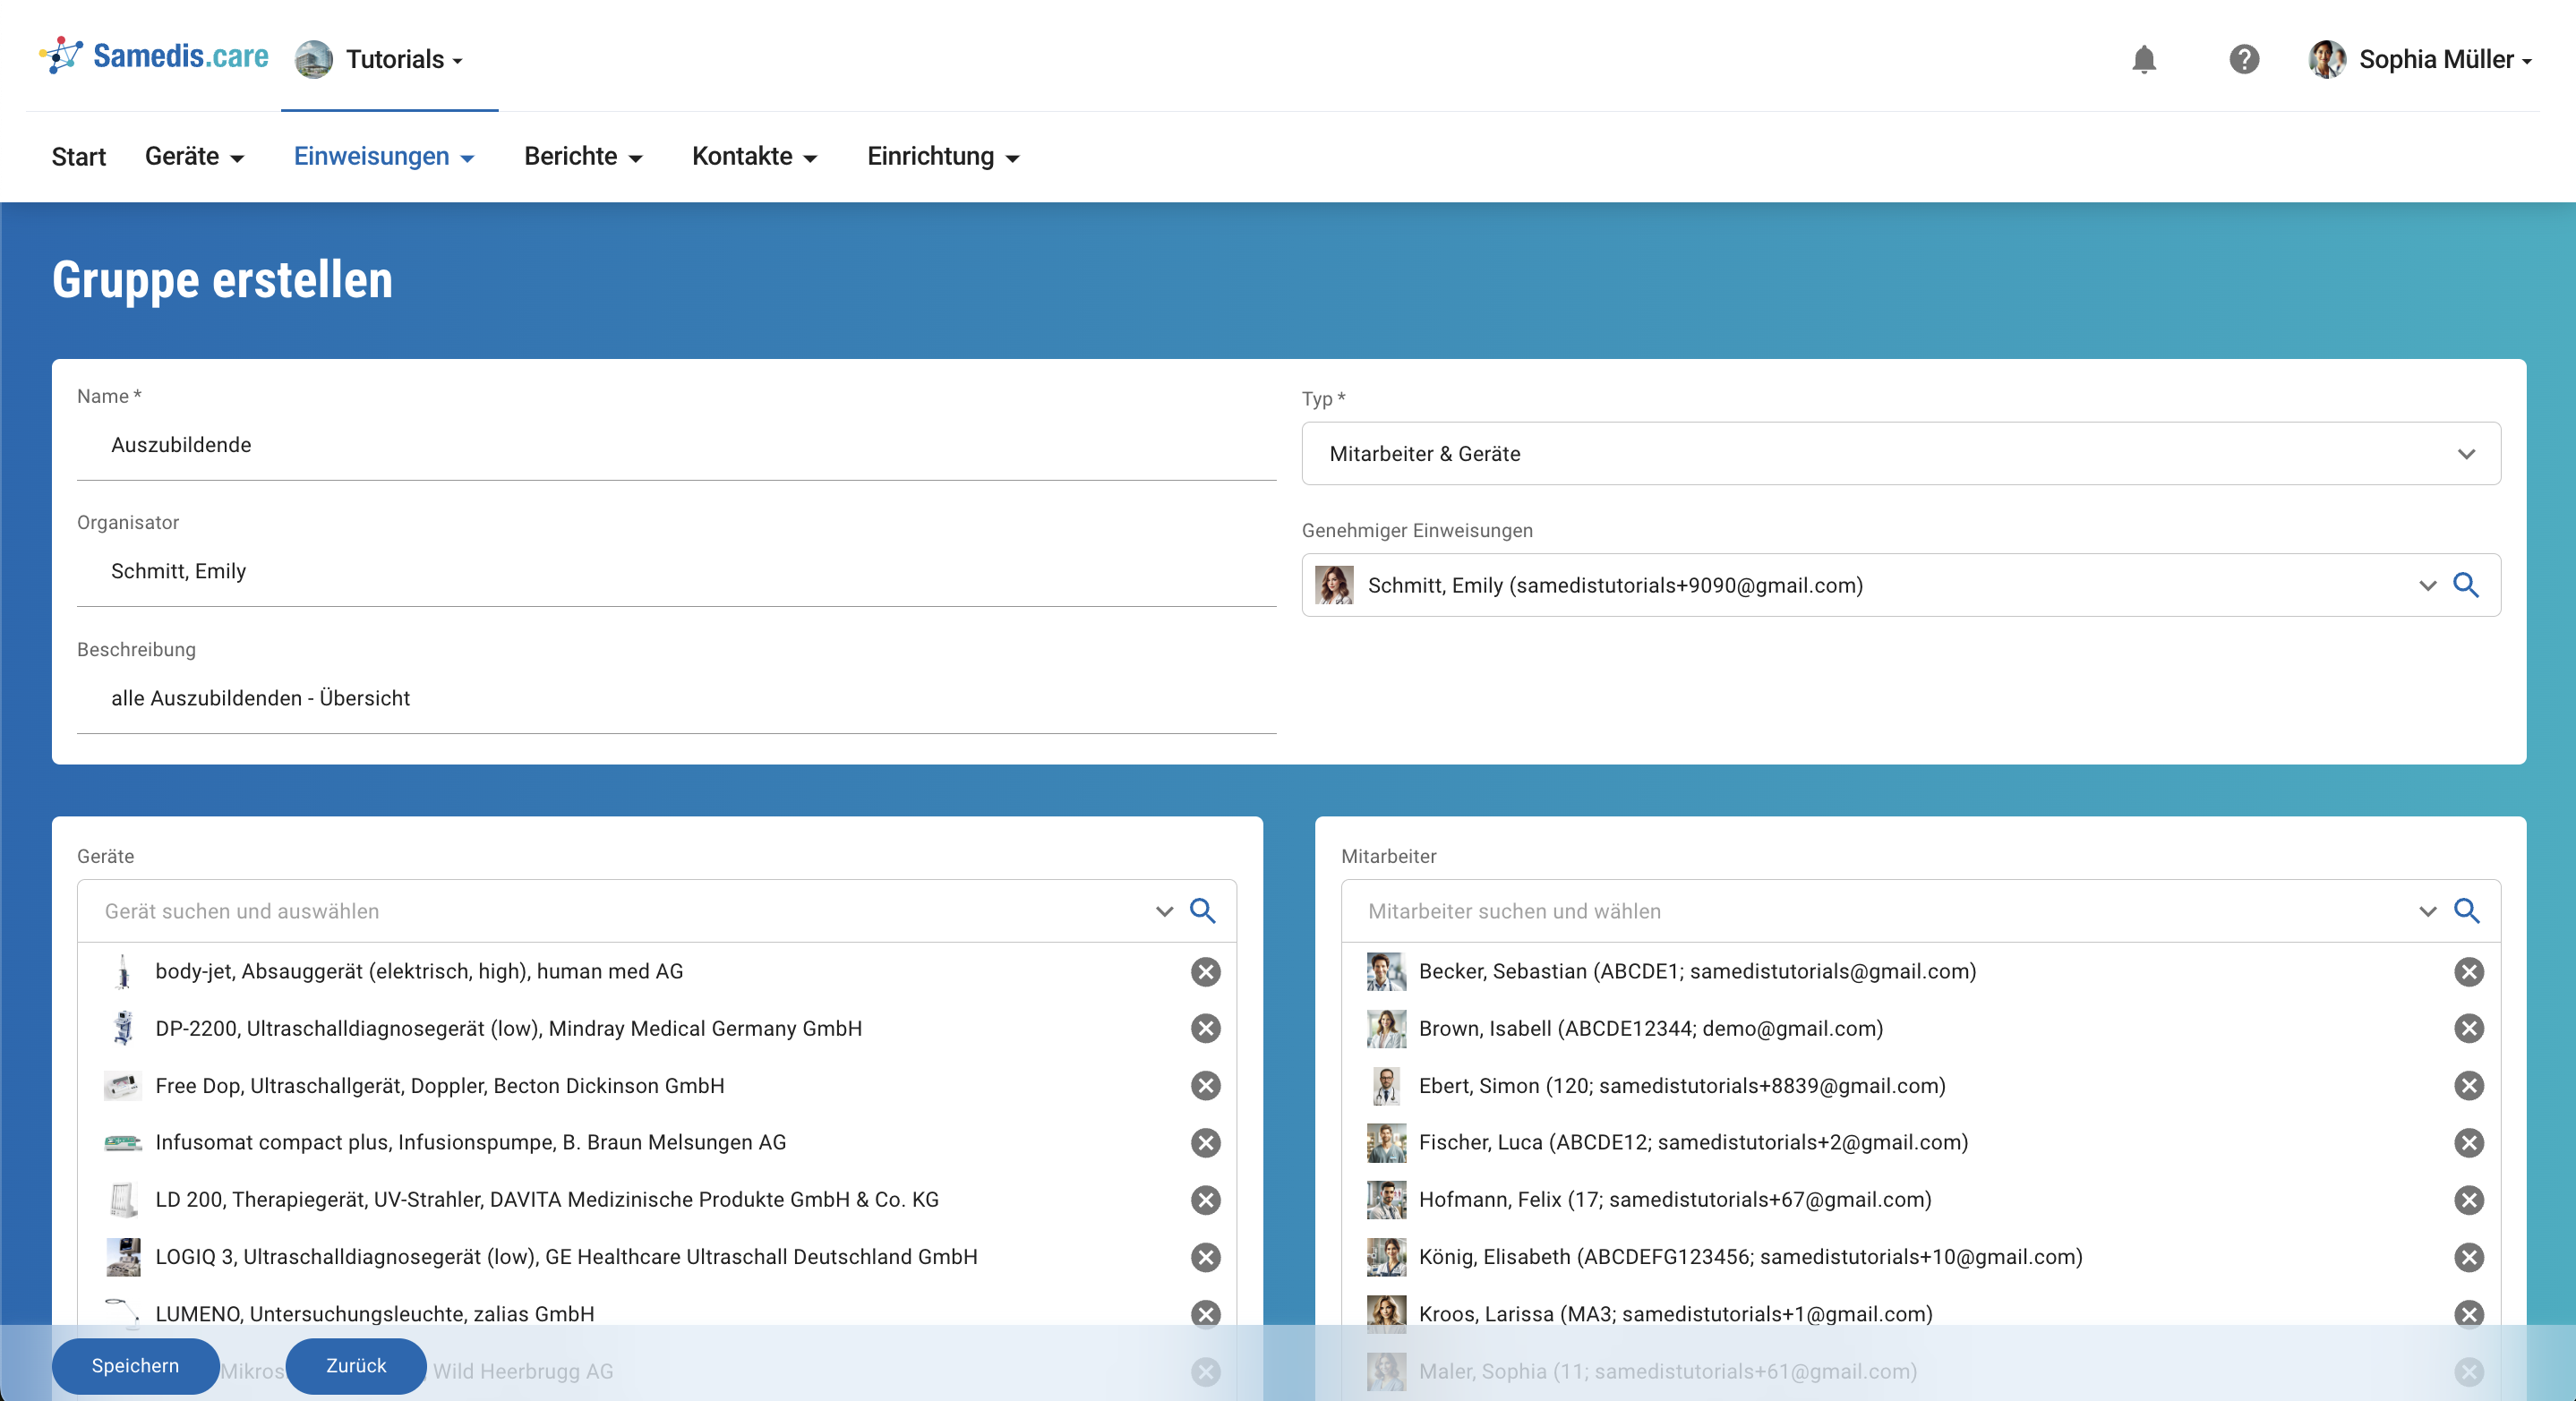Click the Tutorials organization avatar icon

(314, 59)
